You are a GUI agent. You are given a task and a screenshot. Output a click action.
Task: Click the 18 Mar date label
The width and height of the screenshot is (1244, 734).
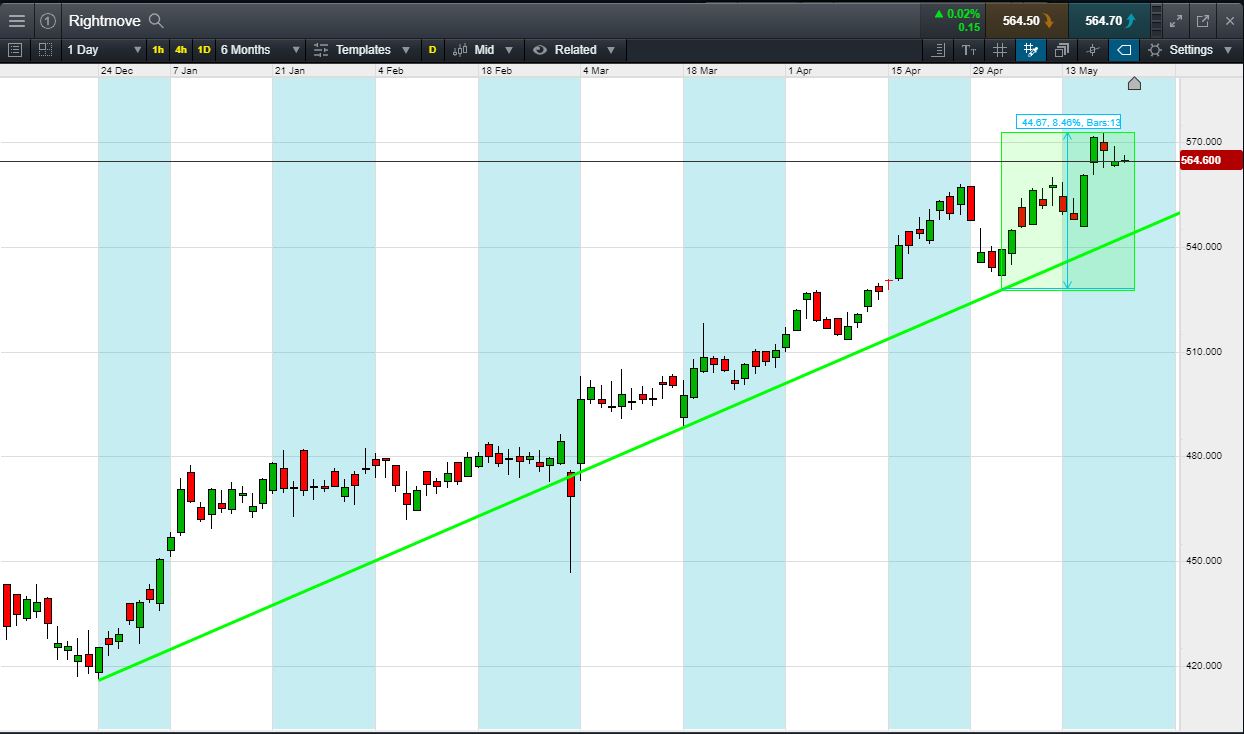[x=702, y=71]
